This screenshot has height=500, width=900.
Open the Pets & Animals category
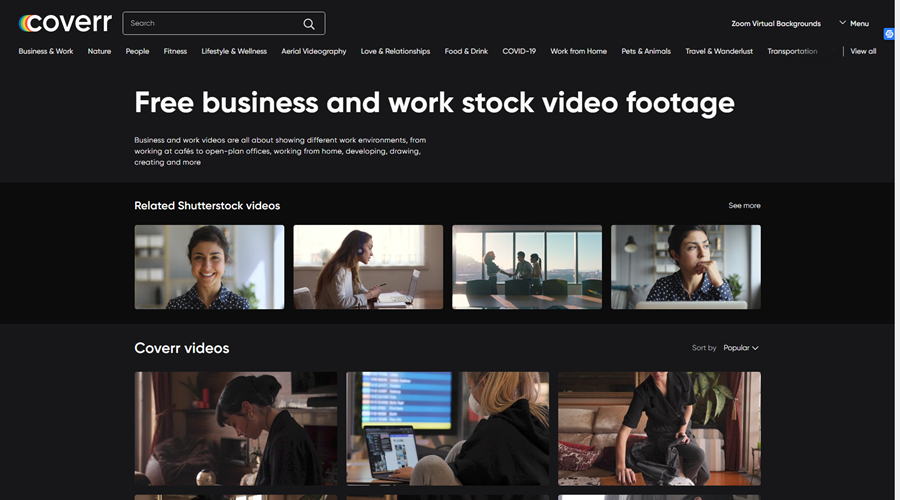click(x=646, y=51)
